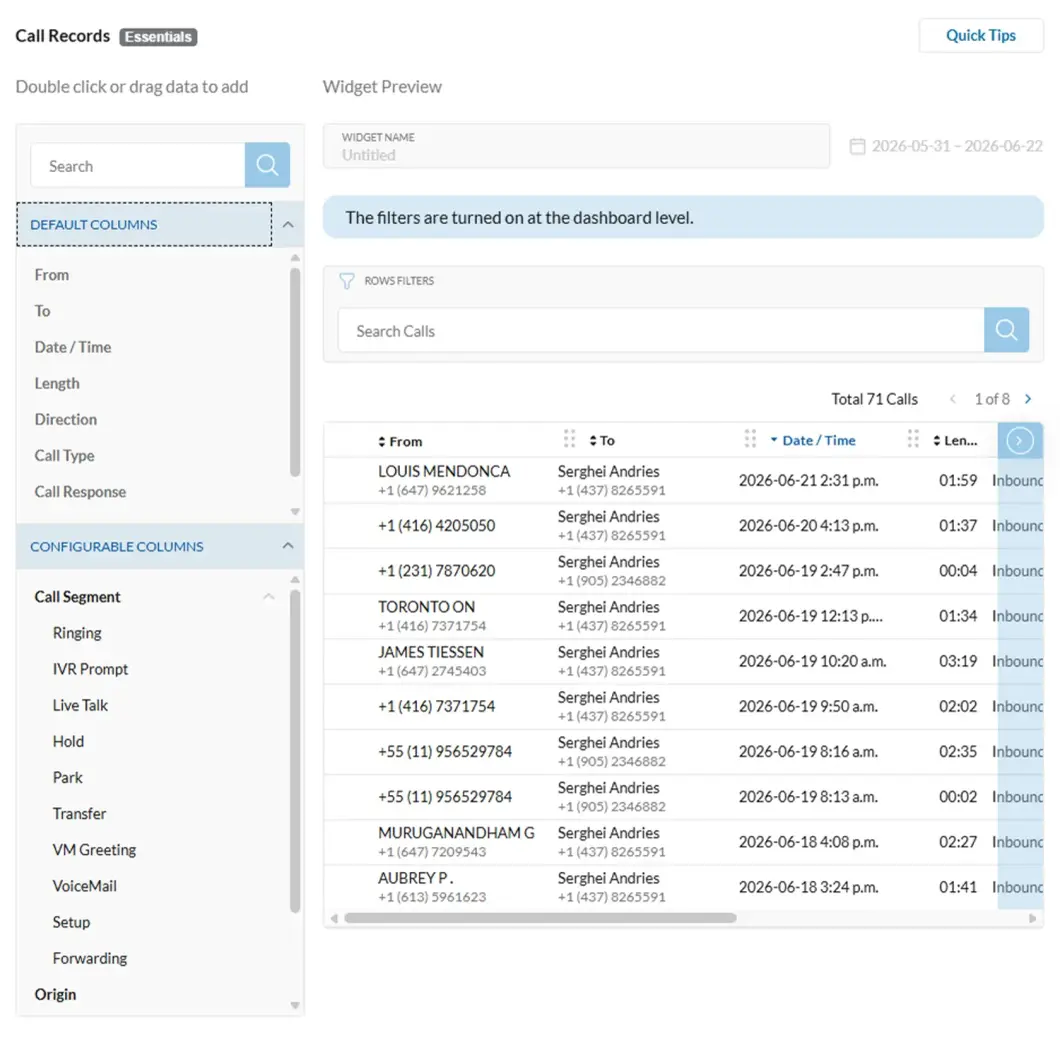Select Park call segment
Screen dimensions: 1060x1062
(x=68, y=778)
